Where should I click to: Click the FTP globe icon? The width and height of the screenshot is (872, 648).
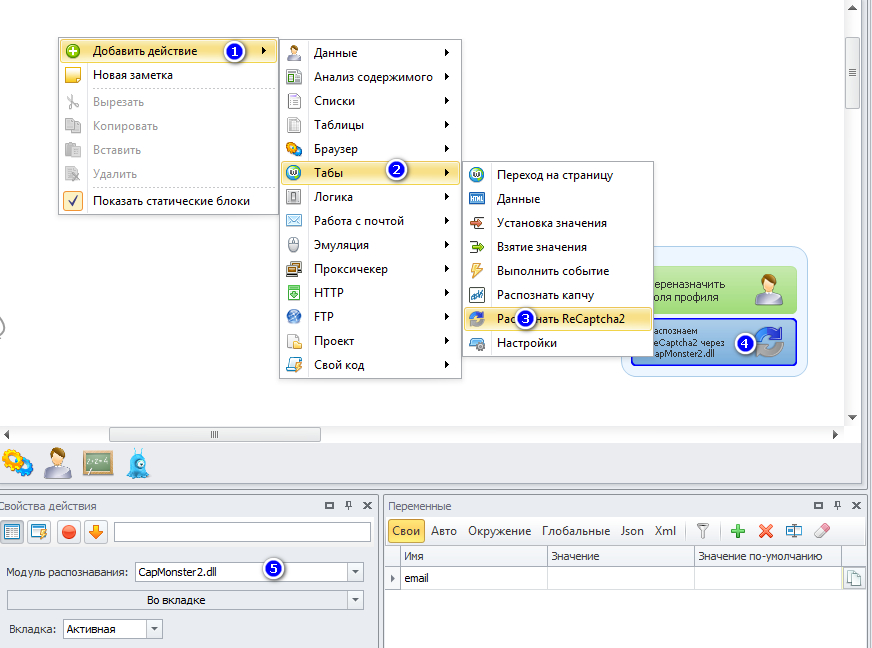click(x=294, y=316)
